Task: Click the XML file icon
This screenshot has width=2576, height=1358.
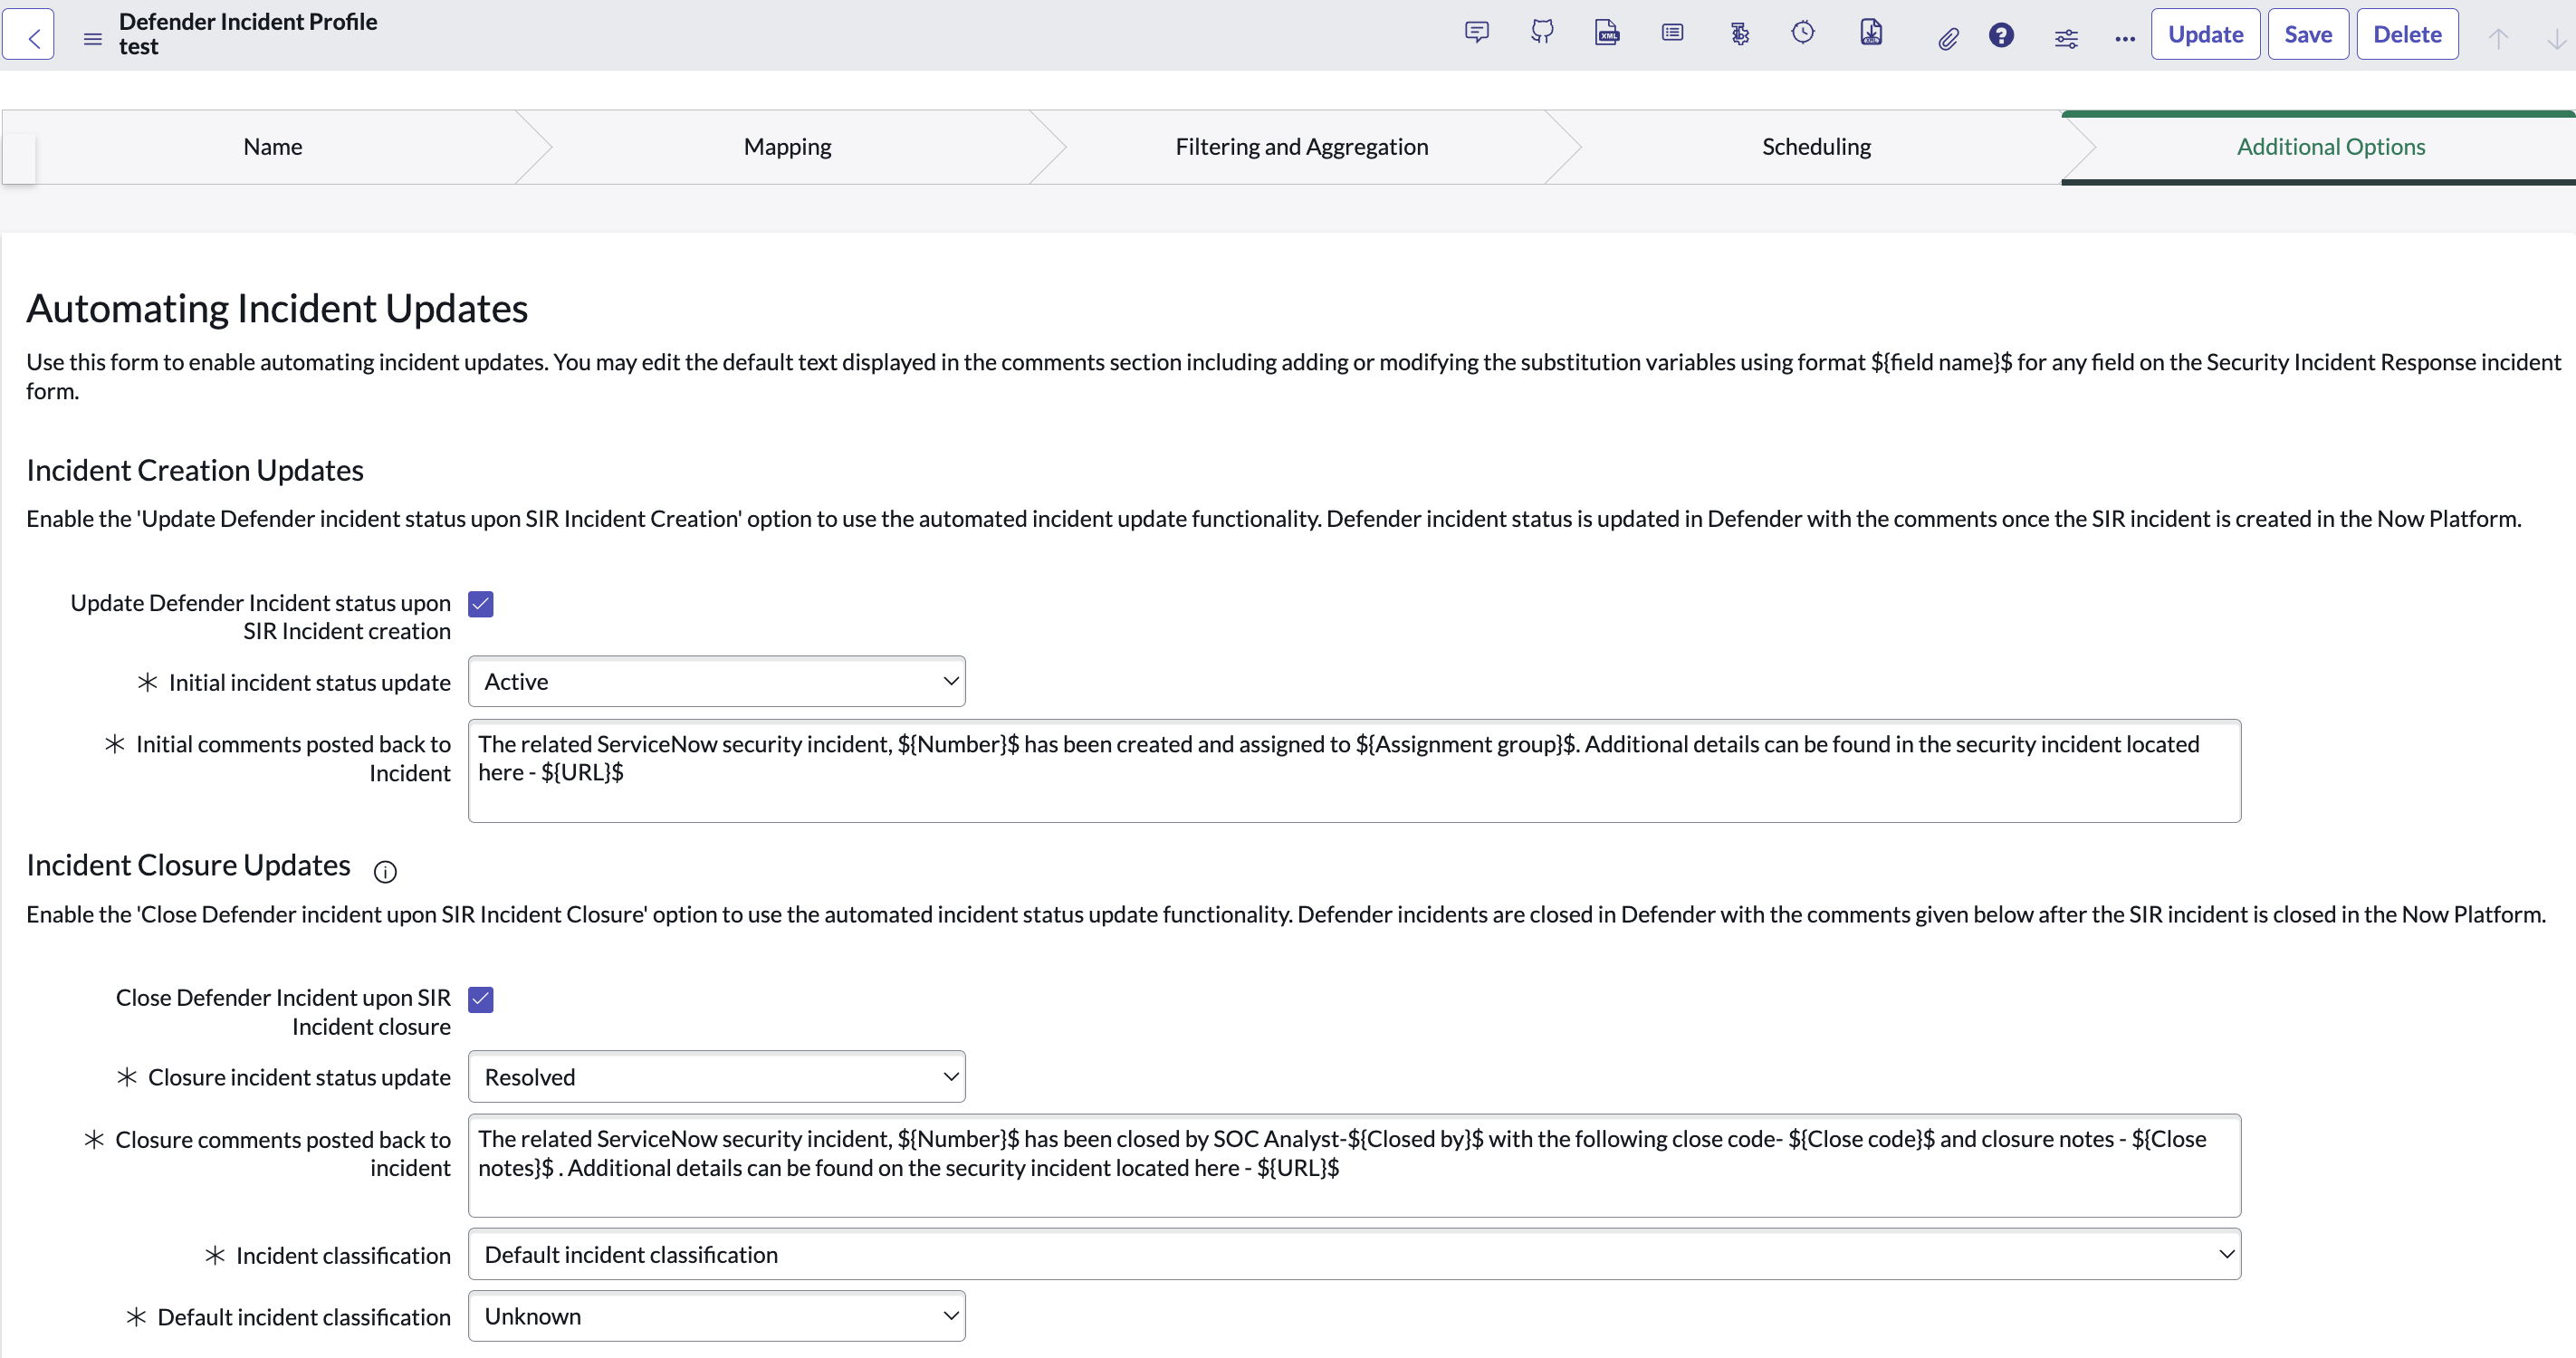Action: point(1607,33)
